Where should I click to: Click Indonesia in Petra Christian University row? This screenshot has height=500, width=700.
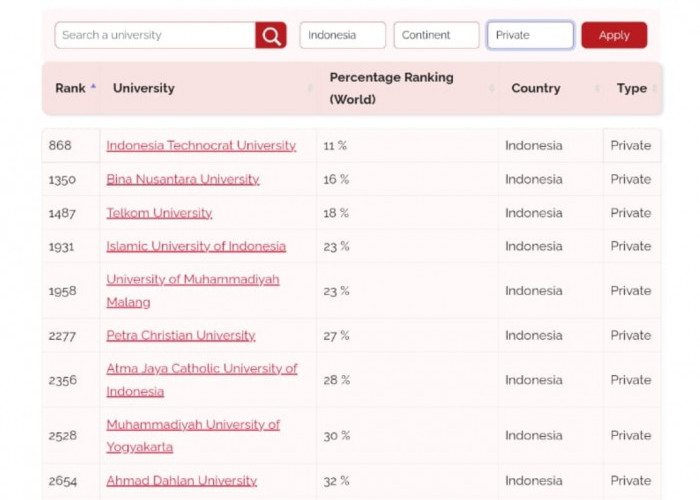533,336
